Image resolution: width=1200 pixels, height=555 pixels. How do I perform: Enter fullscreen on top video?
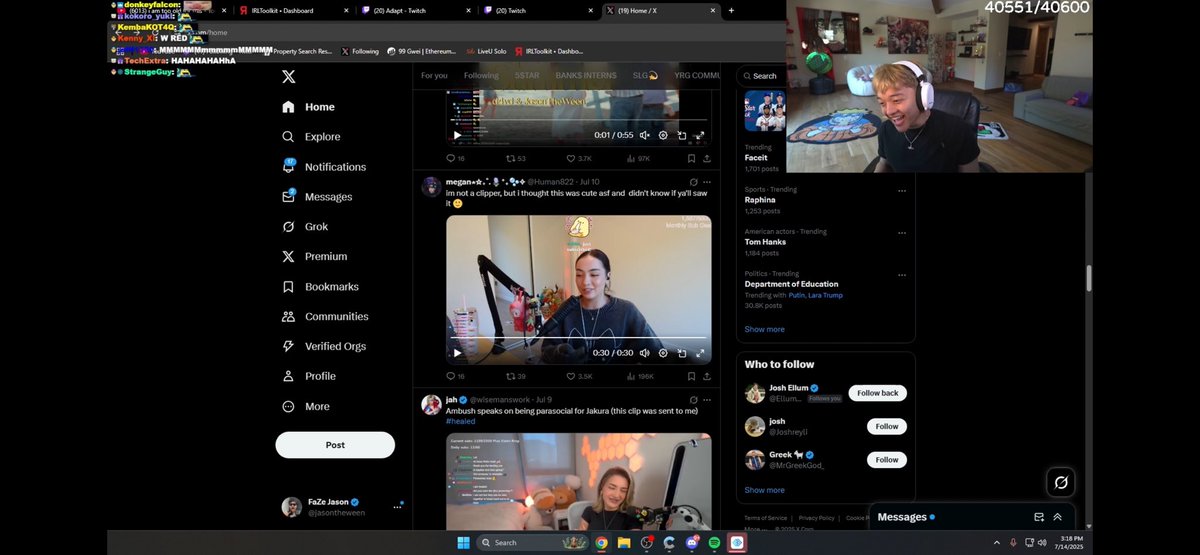700,135
